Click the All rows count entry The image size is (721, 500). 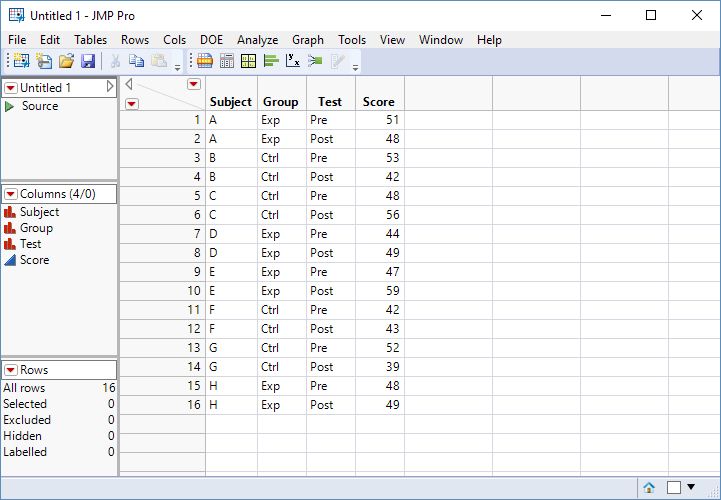point(59,388)
